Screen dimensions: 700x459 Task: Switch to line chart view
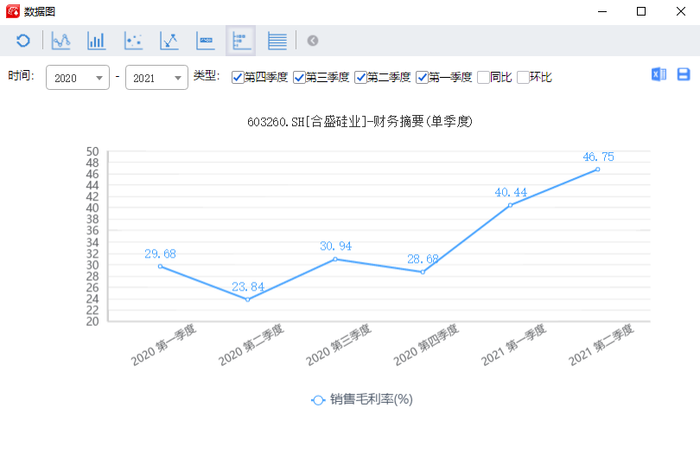(x=61, y=41)
